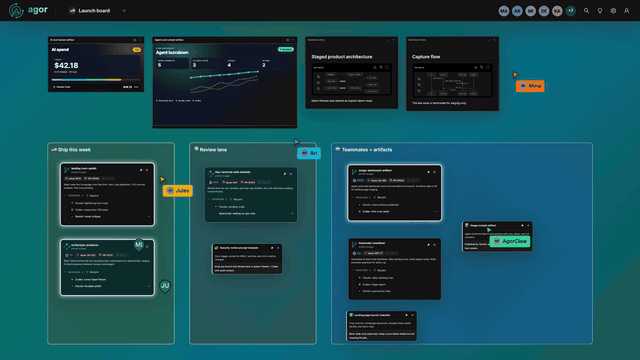Open Codex cursor layer fixture session

coord(89,280)
